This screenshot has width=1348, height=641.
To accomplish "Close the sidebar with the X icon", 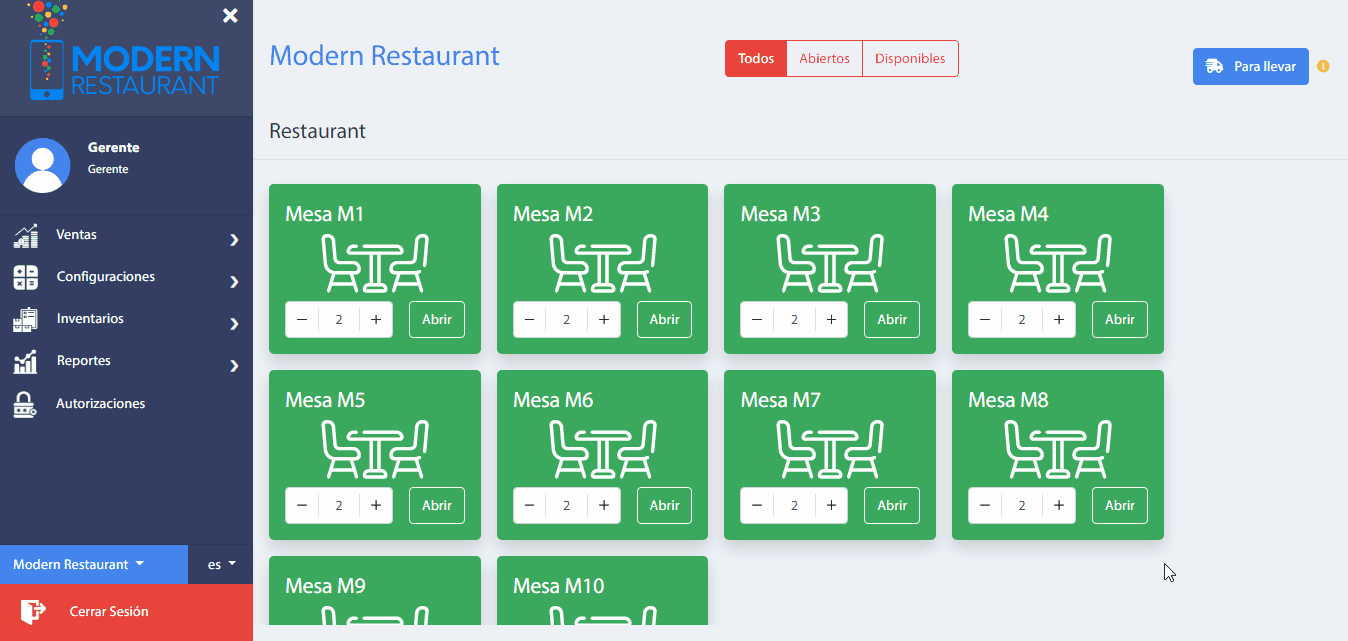I will [230, 16].
